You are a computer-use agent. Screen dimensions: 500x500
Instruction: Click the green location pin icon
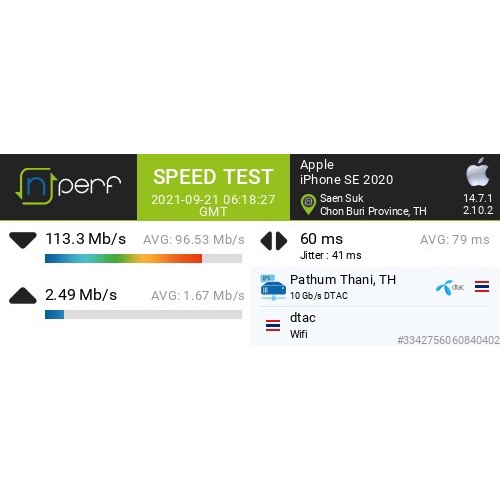coord(308,204)
